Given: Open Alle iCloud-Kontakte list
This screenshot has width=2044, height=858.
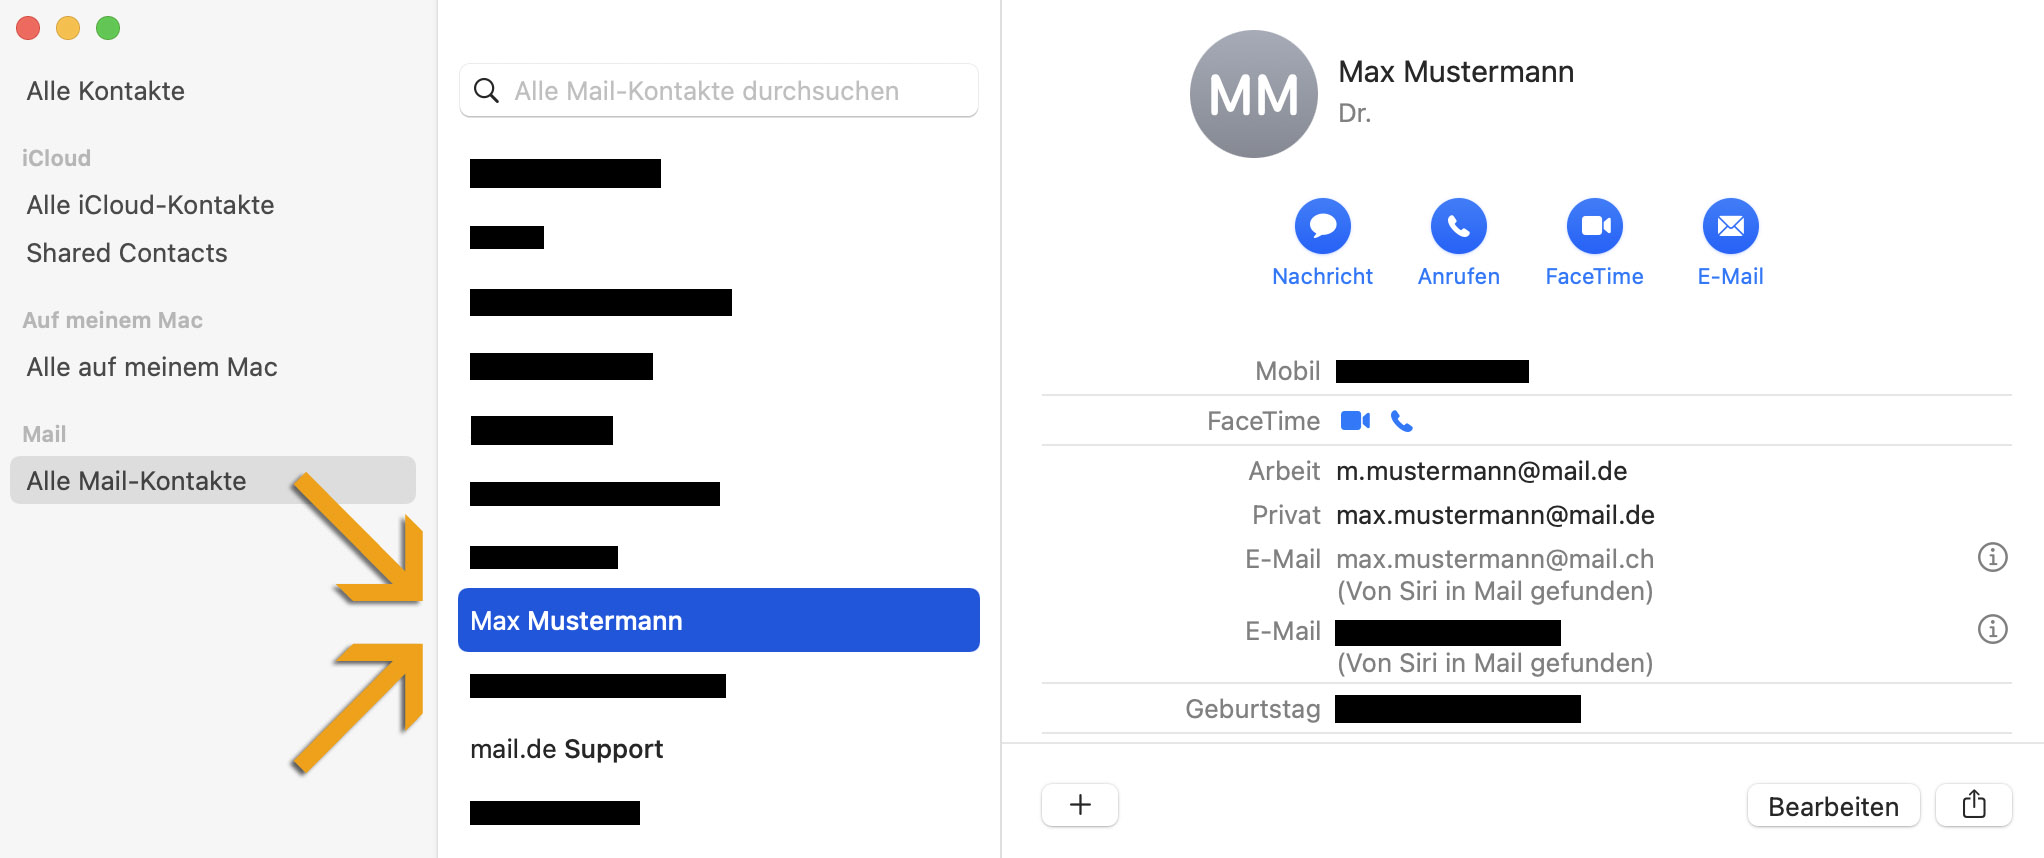Looking at the screenshot, I should pyautogui.click(x=150, y=205).
